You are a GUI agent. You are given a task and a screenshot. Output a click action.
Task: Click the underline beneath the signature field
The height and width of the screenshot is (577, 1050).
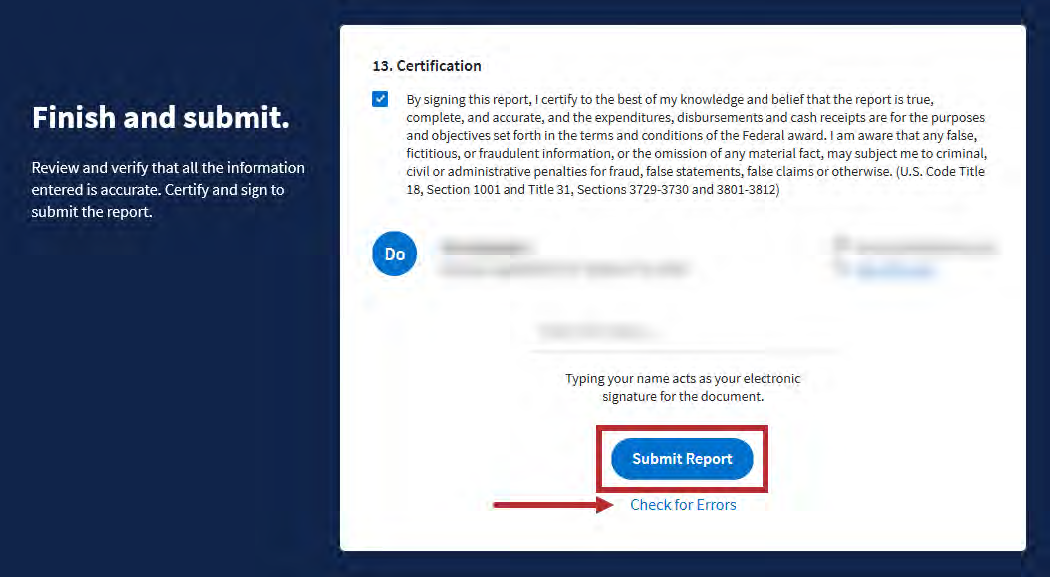[x=684, y=351]
